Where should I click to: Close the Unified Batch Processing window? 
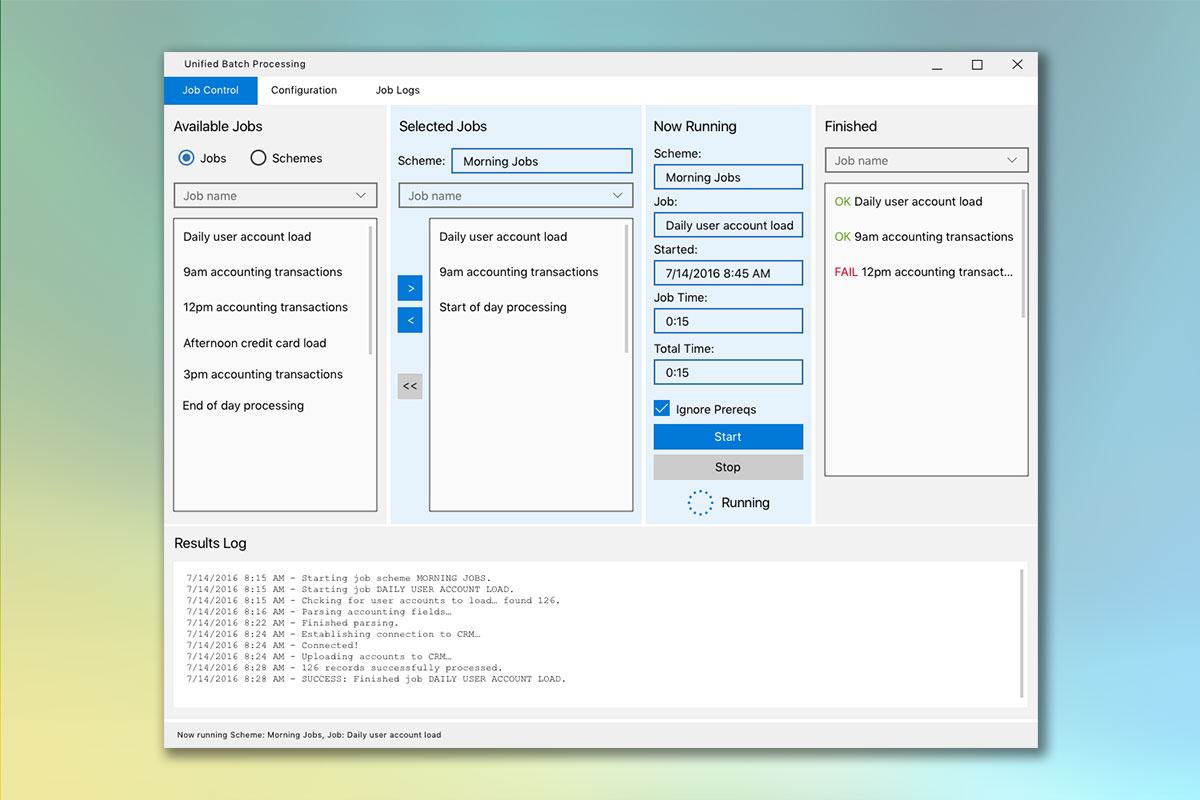pos(1017,65)
